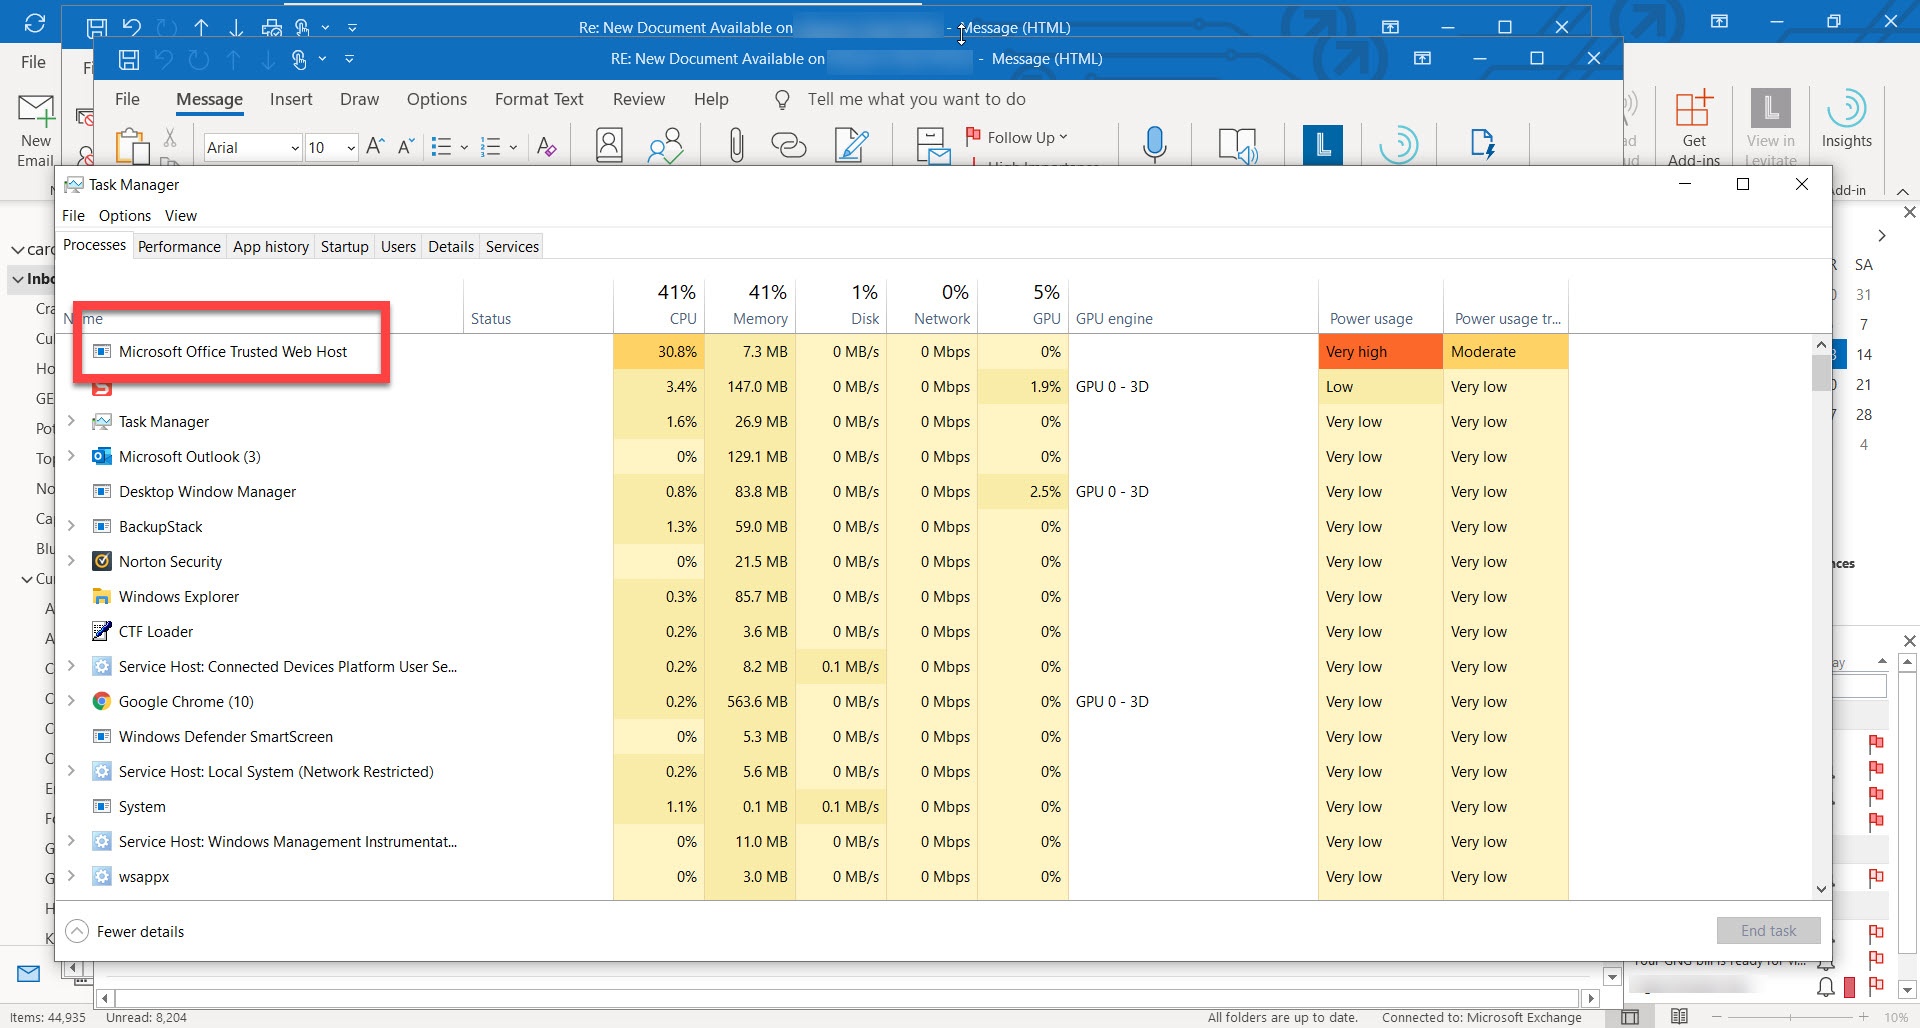Viewport: 1920px width, 1028px height.
Task: Open the Immersive Reader icon
Action: tap(1238, 145)
